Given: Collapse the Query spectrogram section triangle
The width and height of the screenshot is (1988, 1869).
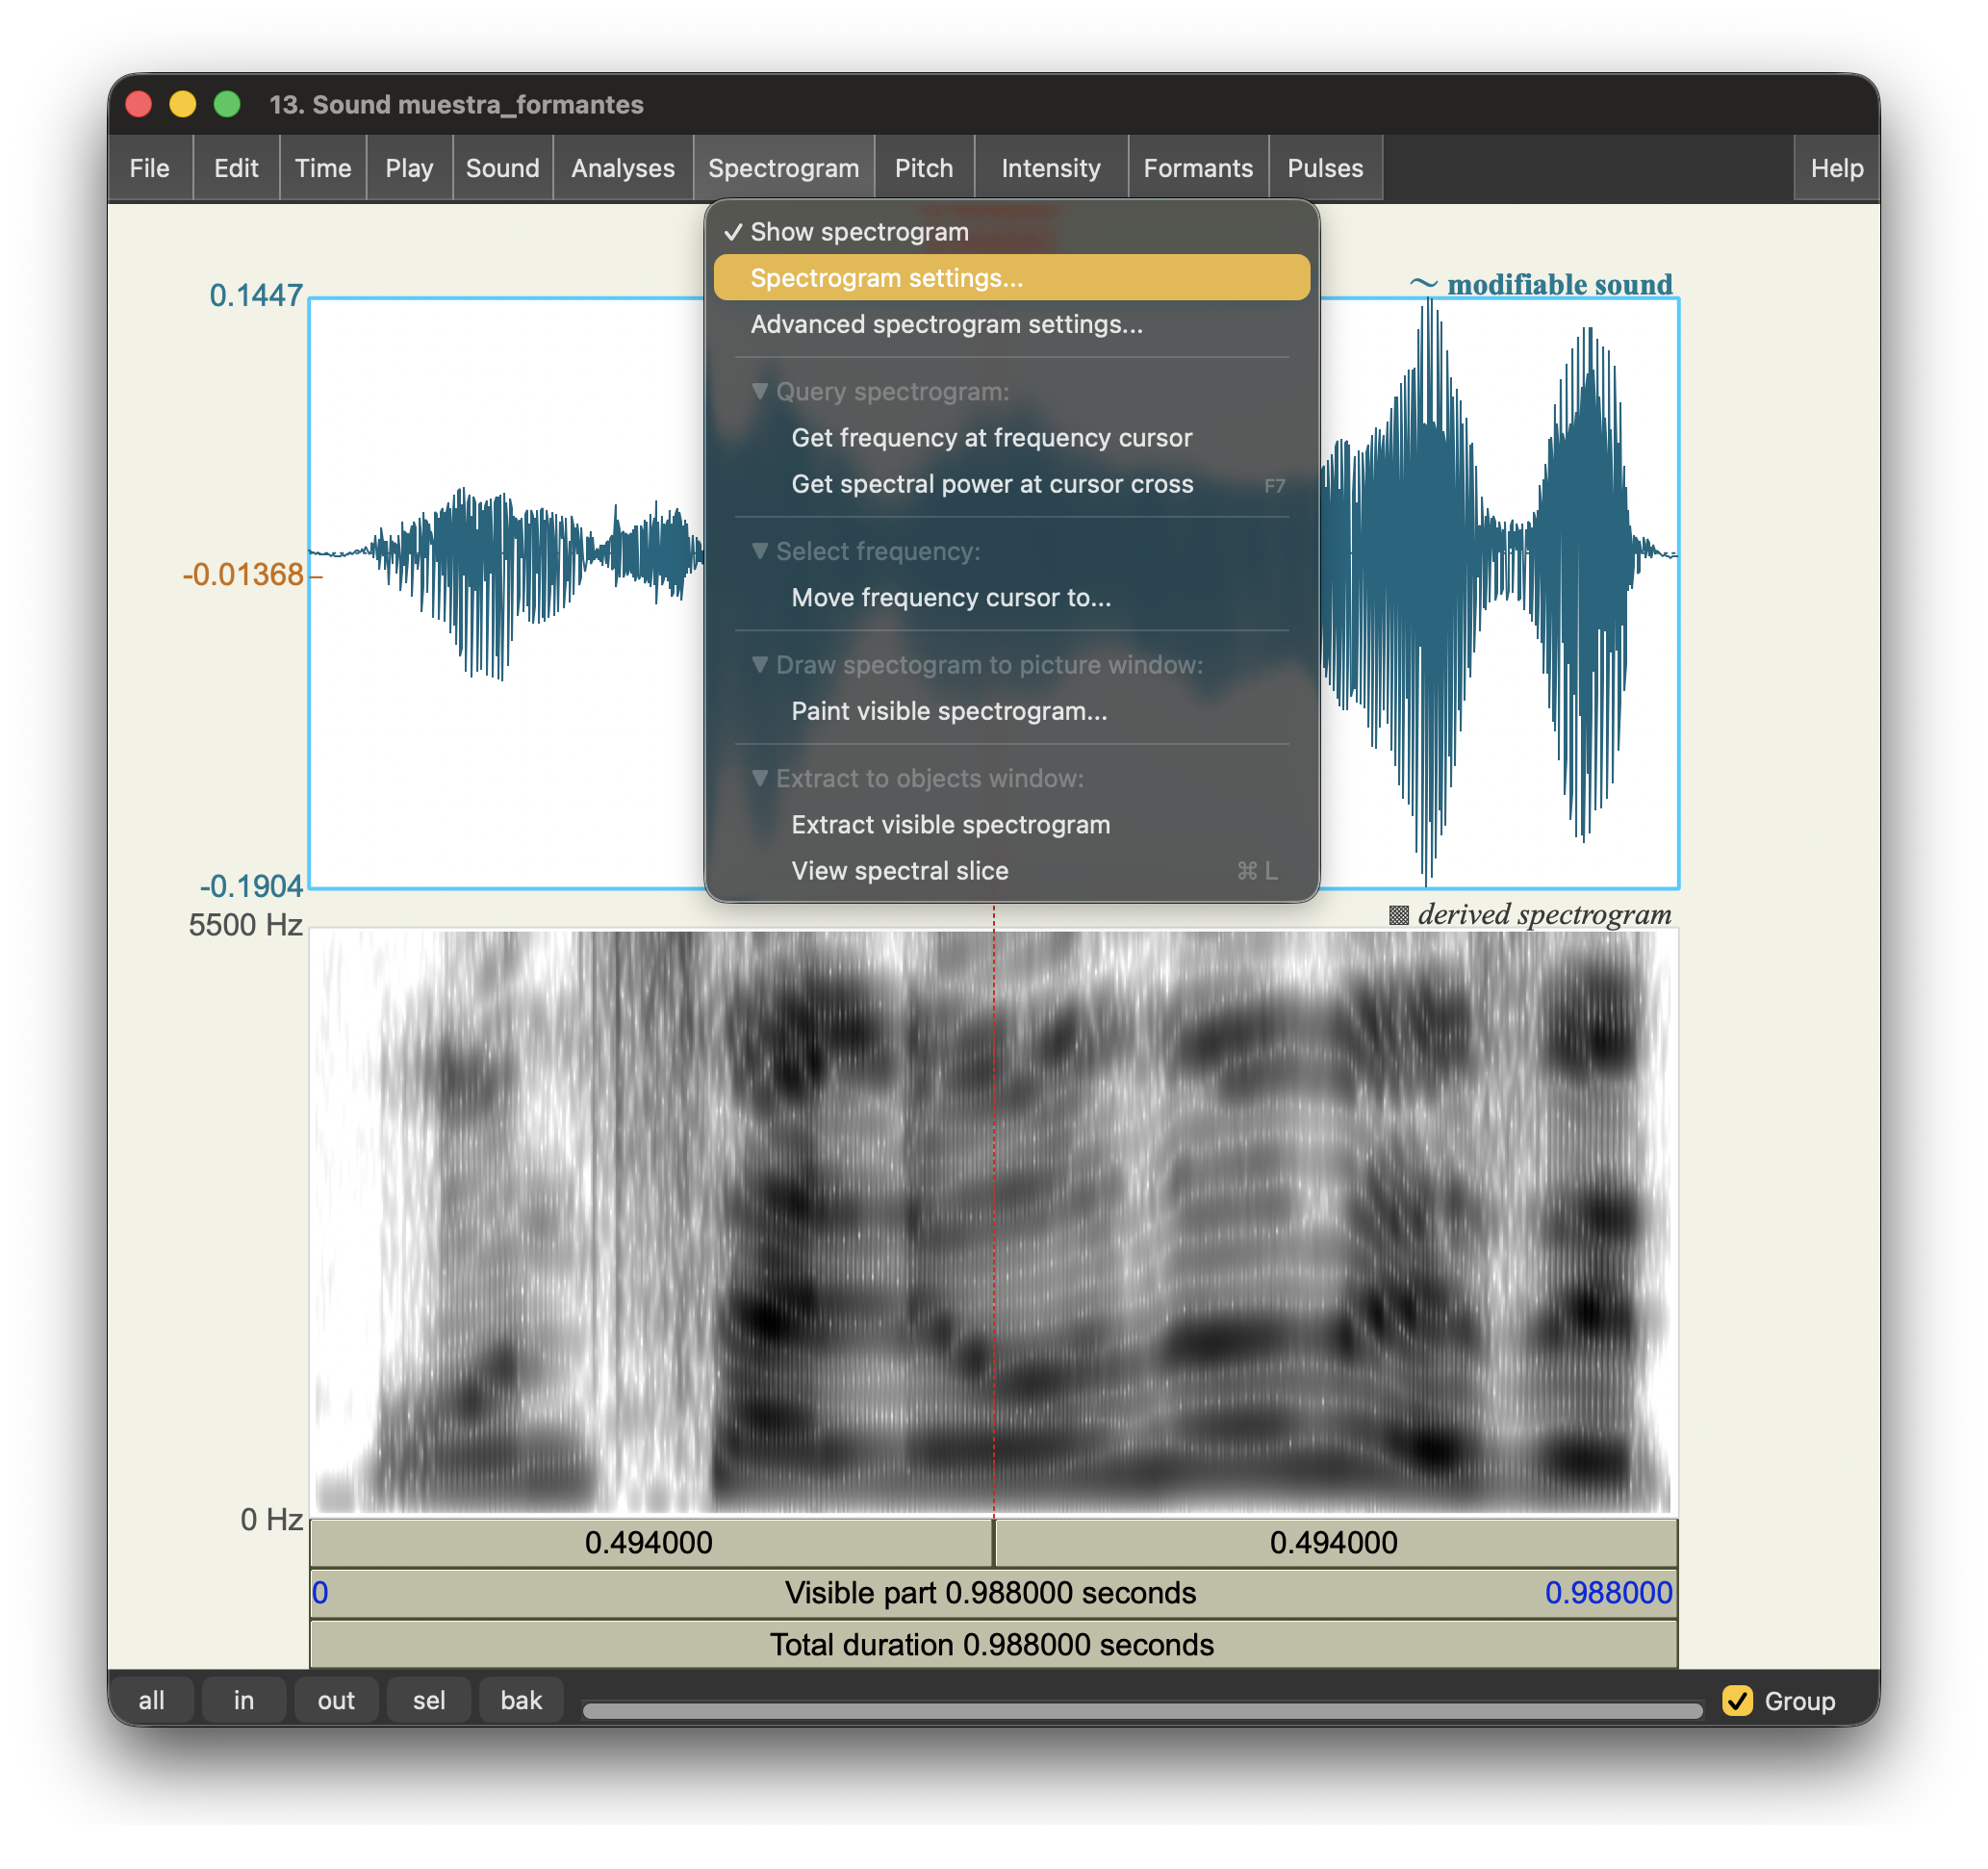Looking at the screenshot, I should 760,391.
